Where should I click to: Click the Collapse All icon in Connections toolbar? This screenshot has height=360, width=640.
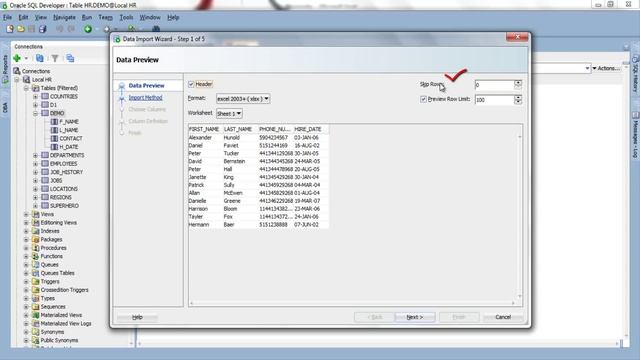70,58
